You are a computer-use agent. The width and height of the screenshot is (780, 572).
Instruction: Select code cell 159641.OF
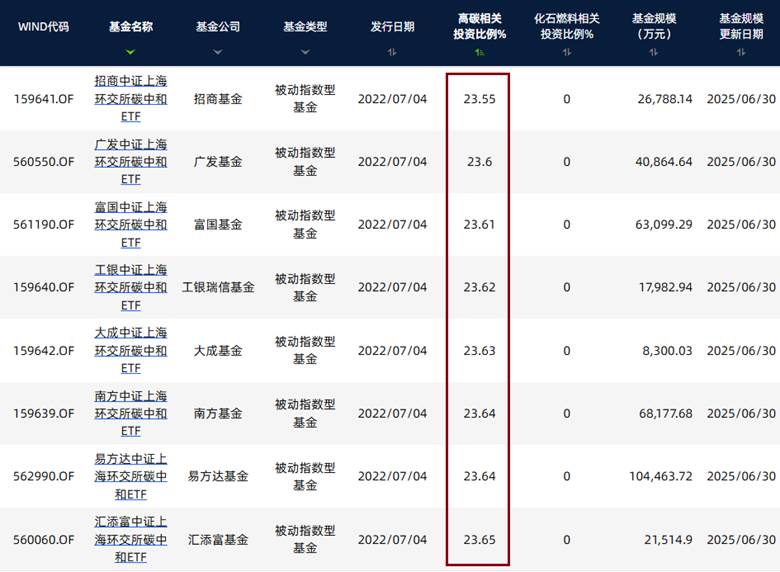44,99
